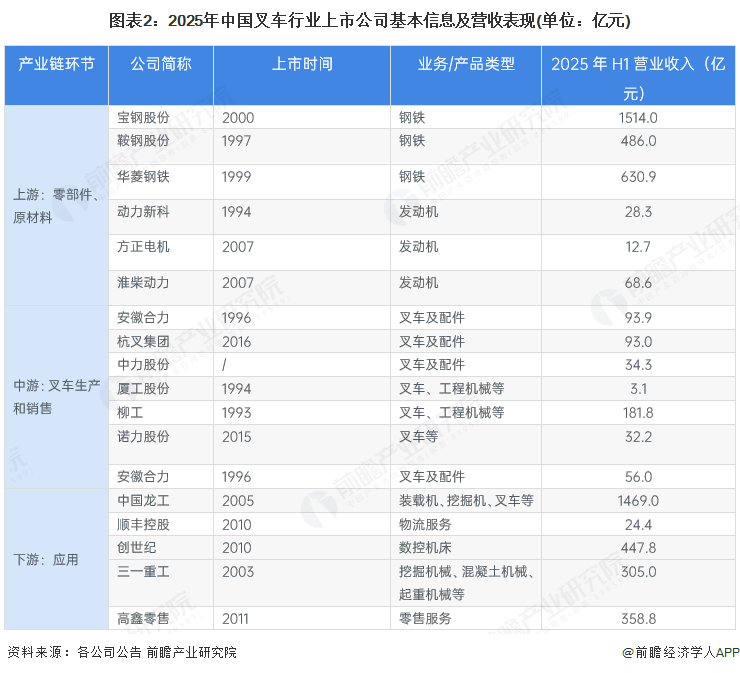Screen dimensions: 740x673
Task: Click revenue value 181.8
Action: (638, 413)
